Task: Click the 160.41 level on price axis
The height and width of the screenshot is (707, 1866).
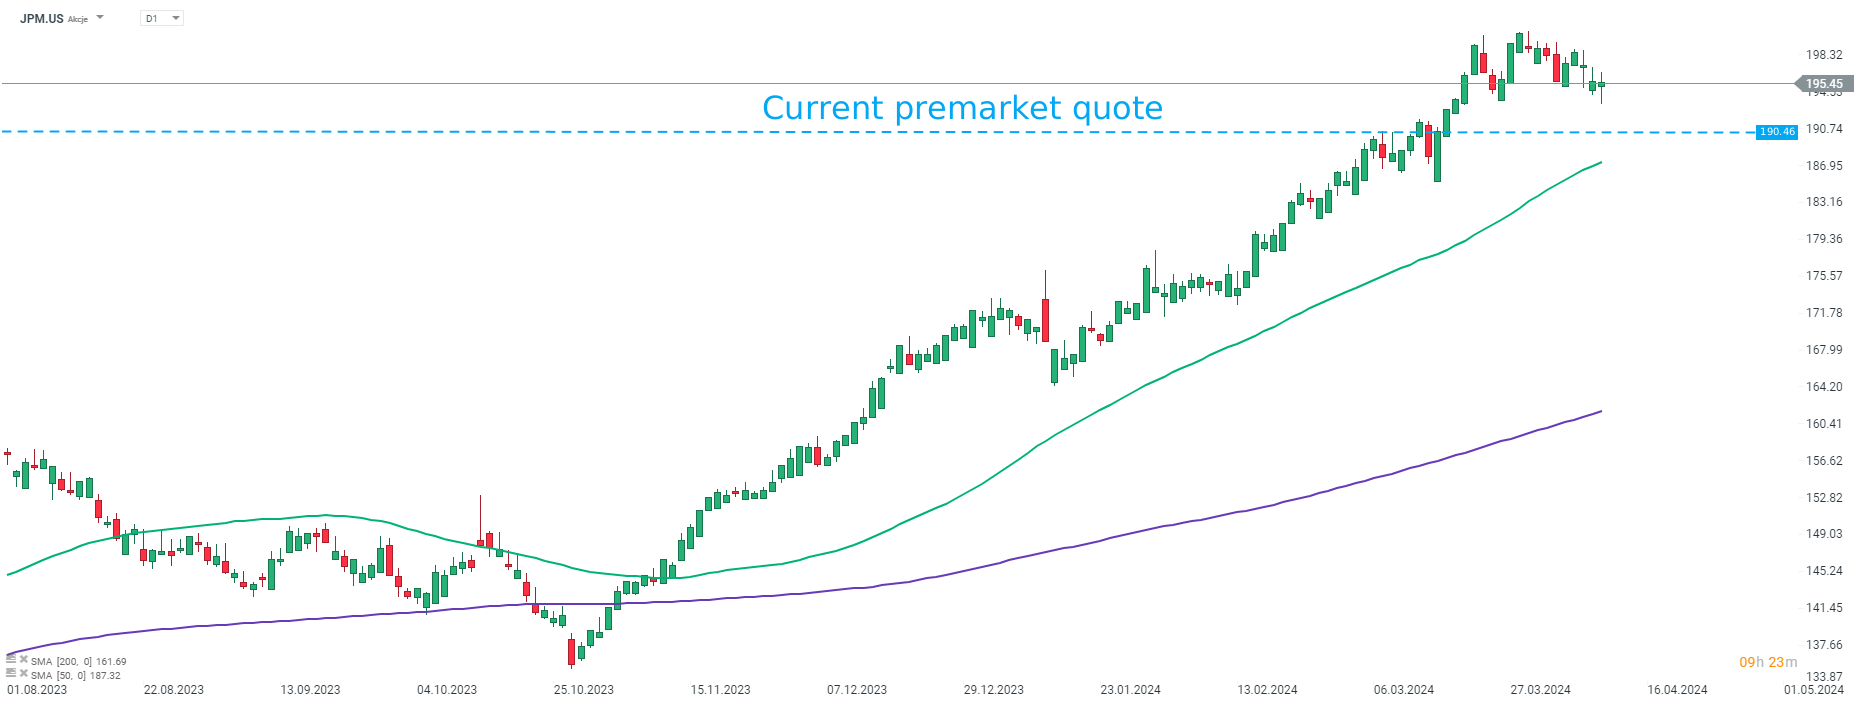Action: point(1824,424)
